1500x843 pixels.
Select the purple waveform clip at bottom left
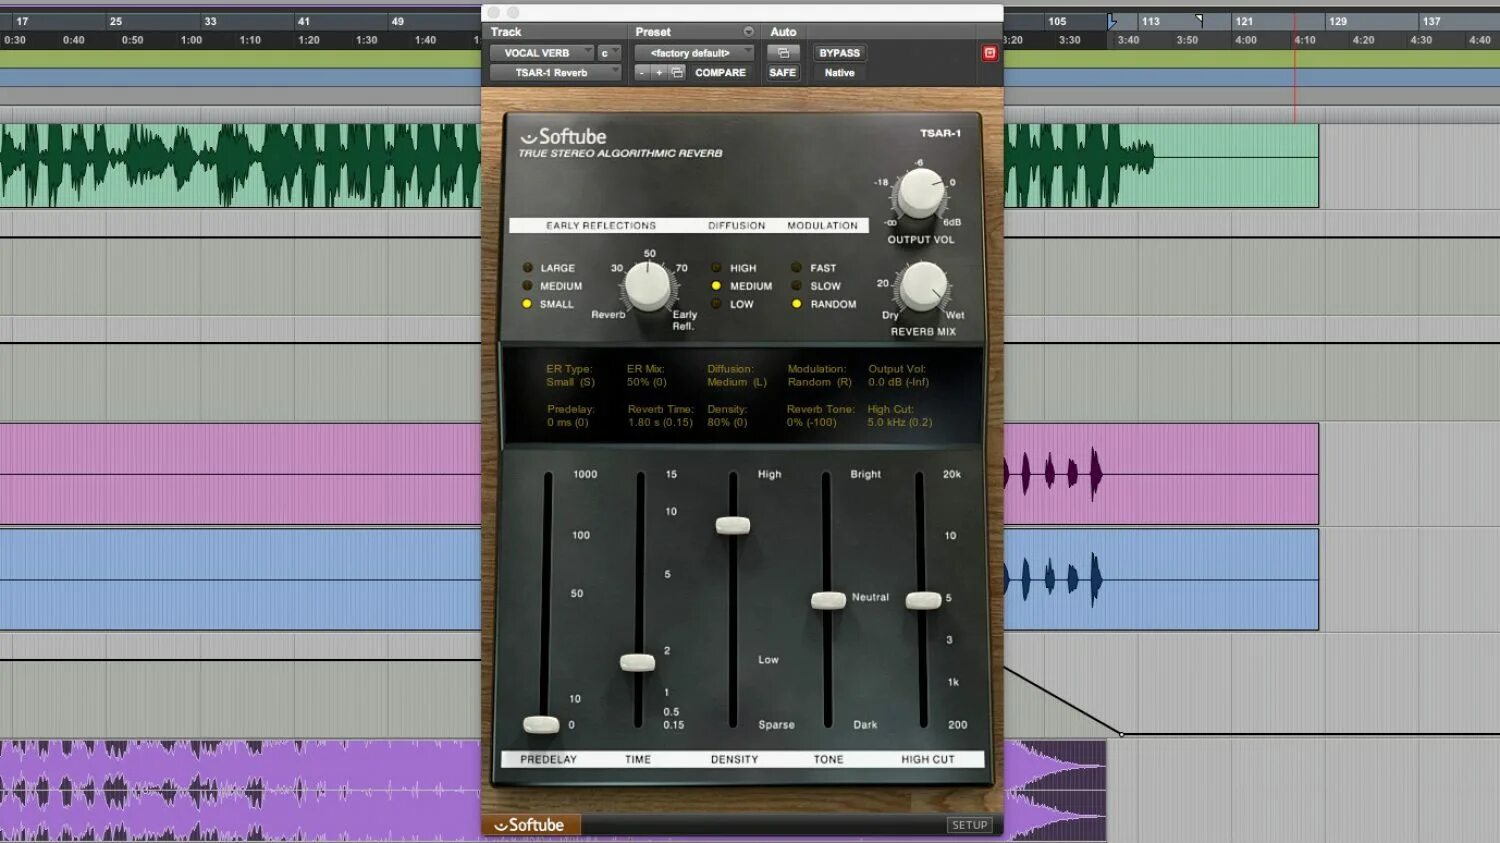[240, 790]
